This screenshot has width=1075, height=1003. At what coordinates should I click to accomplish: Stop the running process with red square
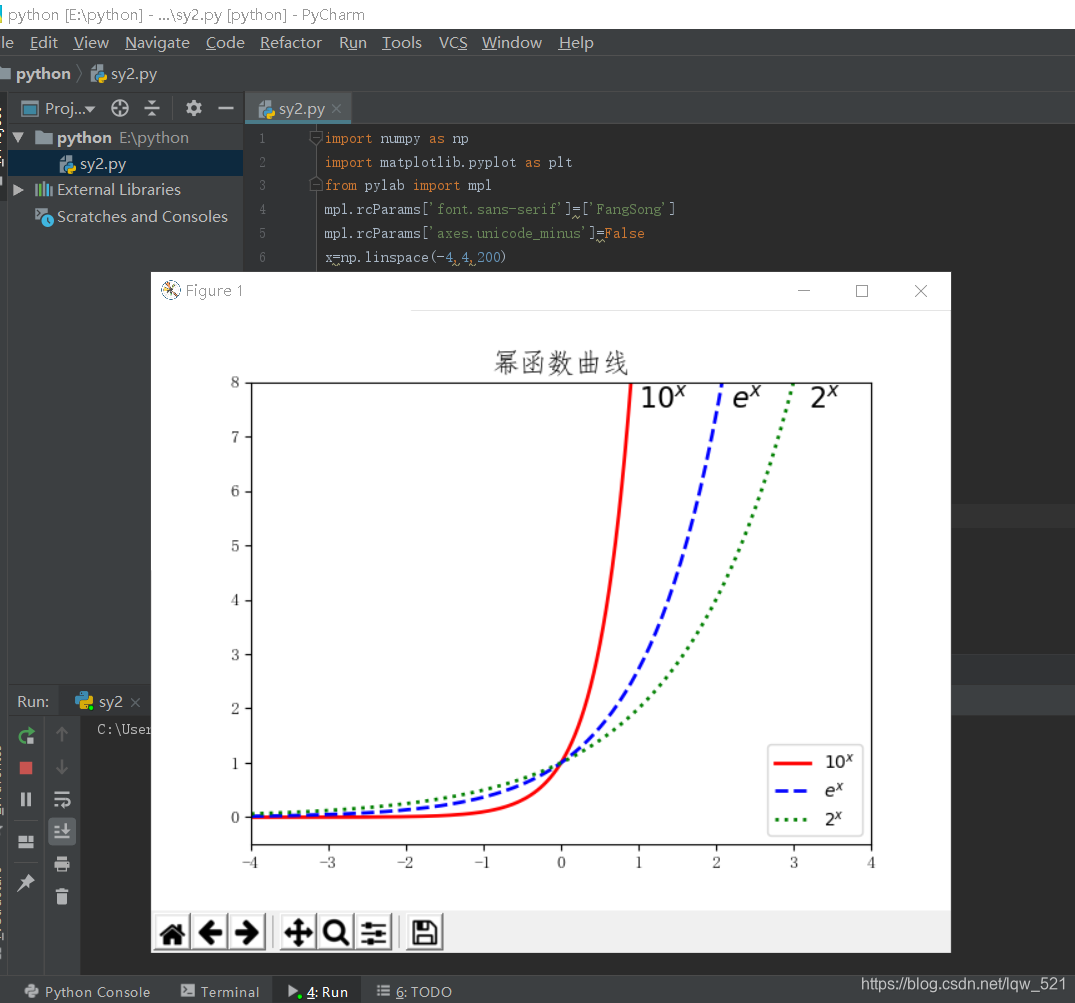[26, 768]
